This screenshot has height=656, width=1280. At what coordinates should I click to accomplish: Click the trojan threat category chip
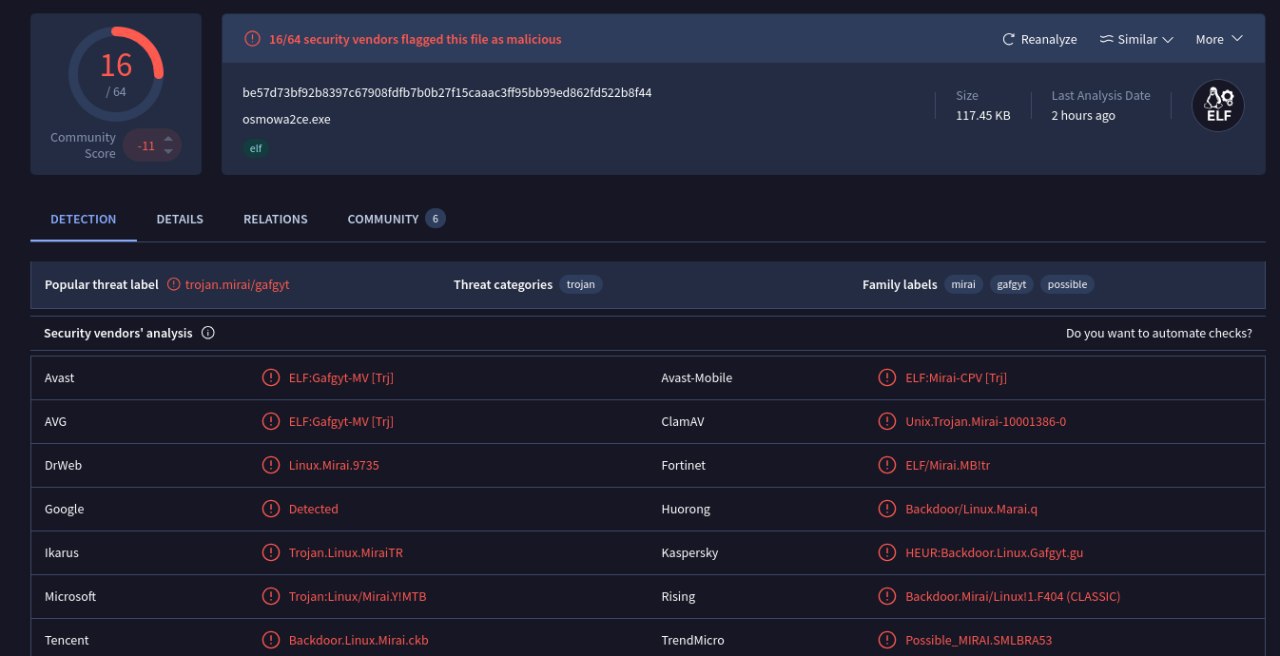[x=581, y=284]
